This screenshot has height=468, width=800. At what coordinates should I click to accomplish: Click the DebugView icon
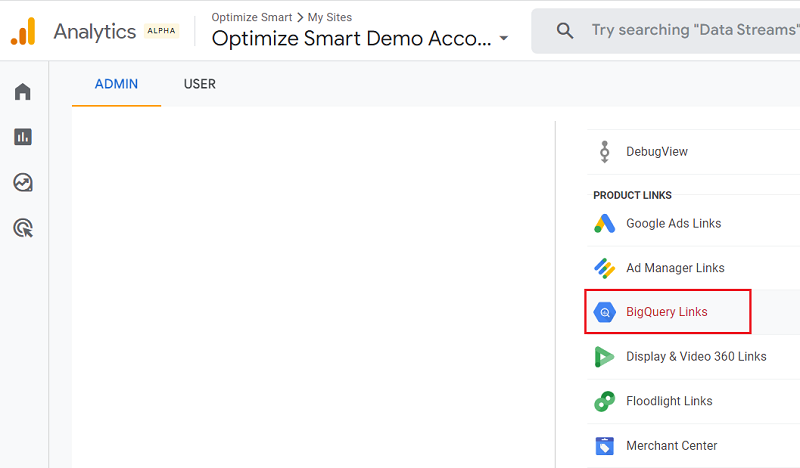[605, 152]
